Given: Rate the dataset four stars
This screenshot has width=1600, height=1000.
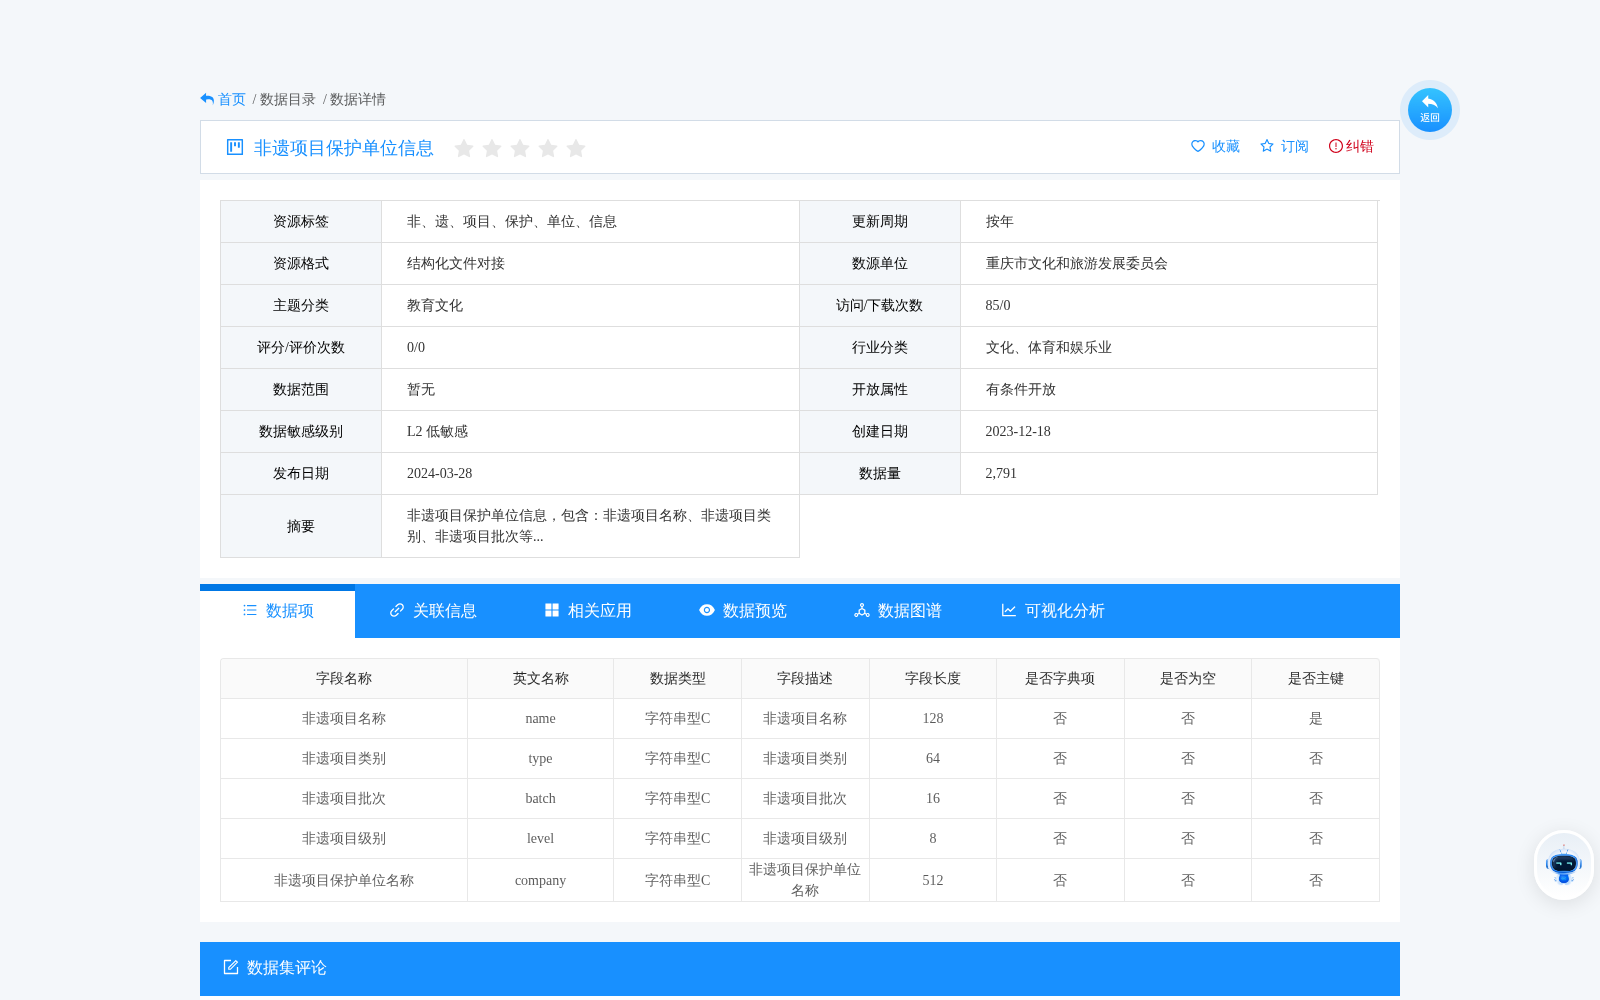Looking at the screenshot, I should tap(548, 148).
